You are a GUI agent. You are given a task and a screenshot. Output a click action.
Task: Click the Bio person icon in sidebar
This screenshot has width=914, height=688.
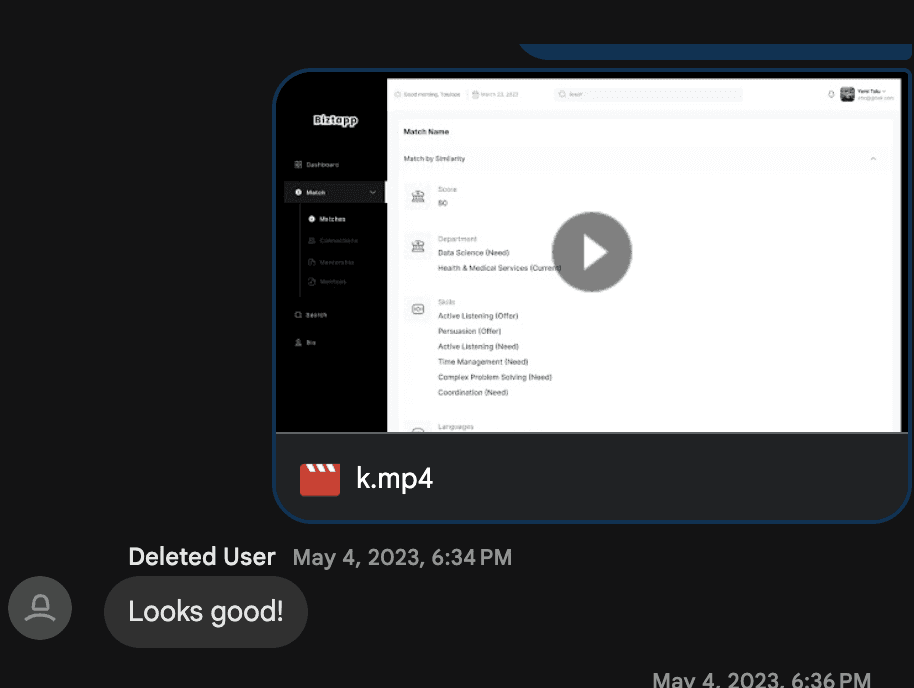click(x=298, y=342)
